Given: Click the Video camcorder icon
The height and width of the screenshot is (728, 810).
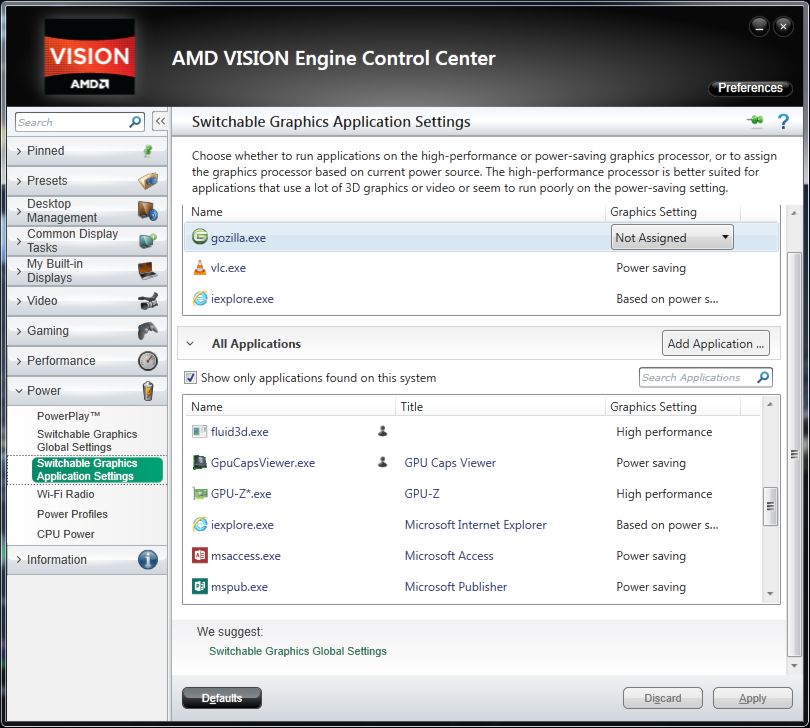Looking at the screenshot, I should tap(148, 301).
